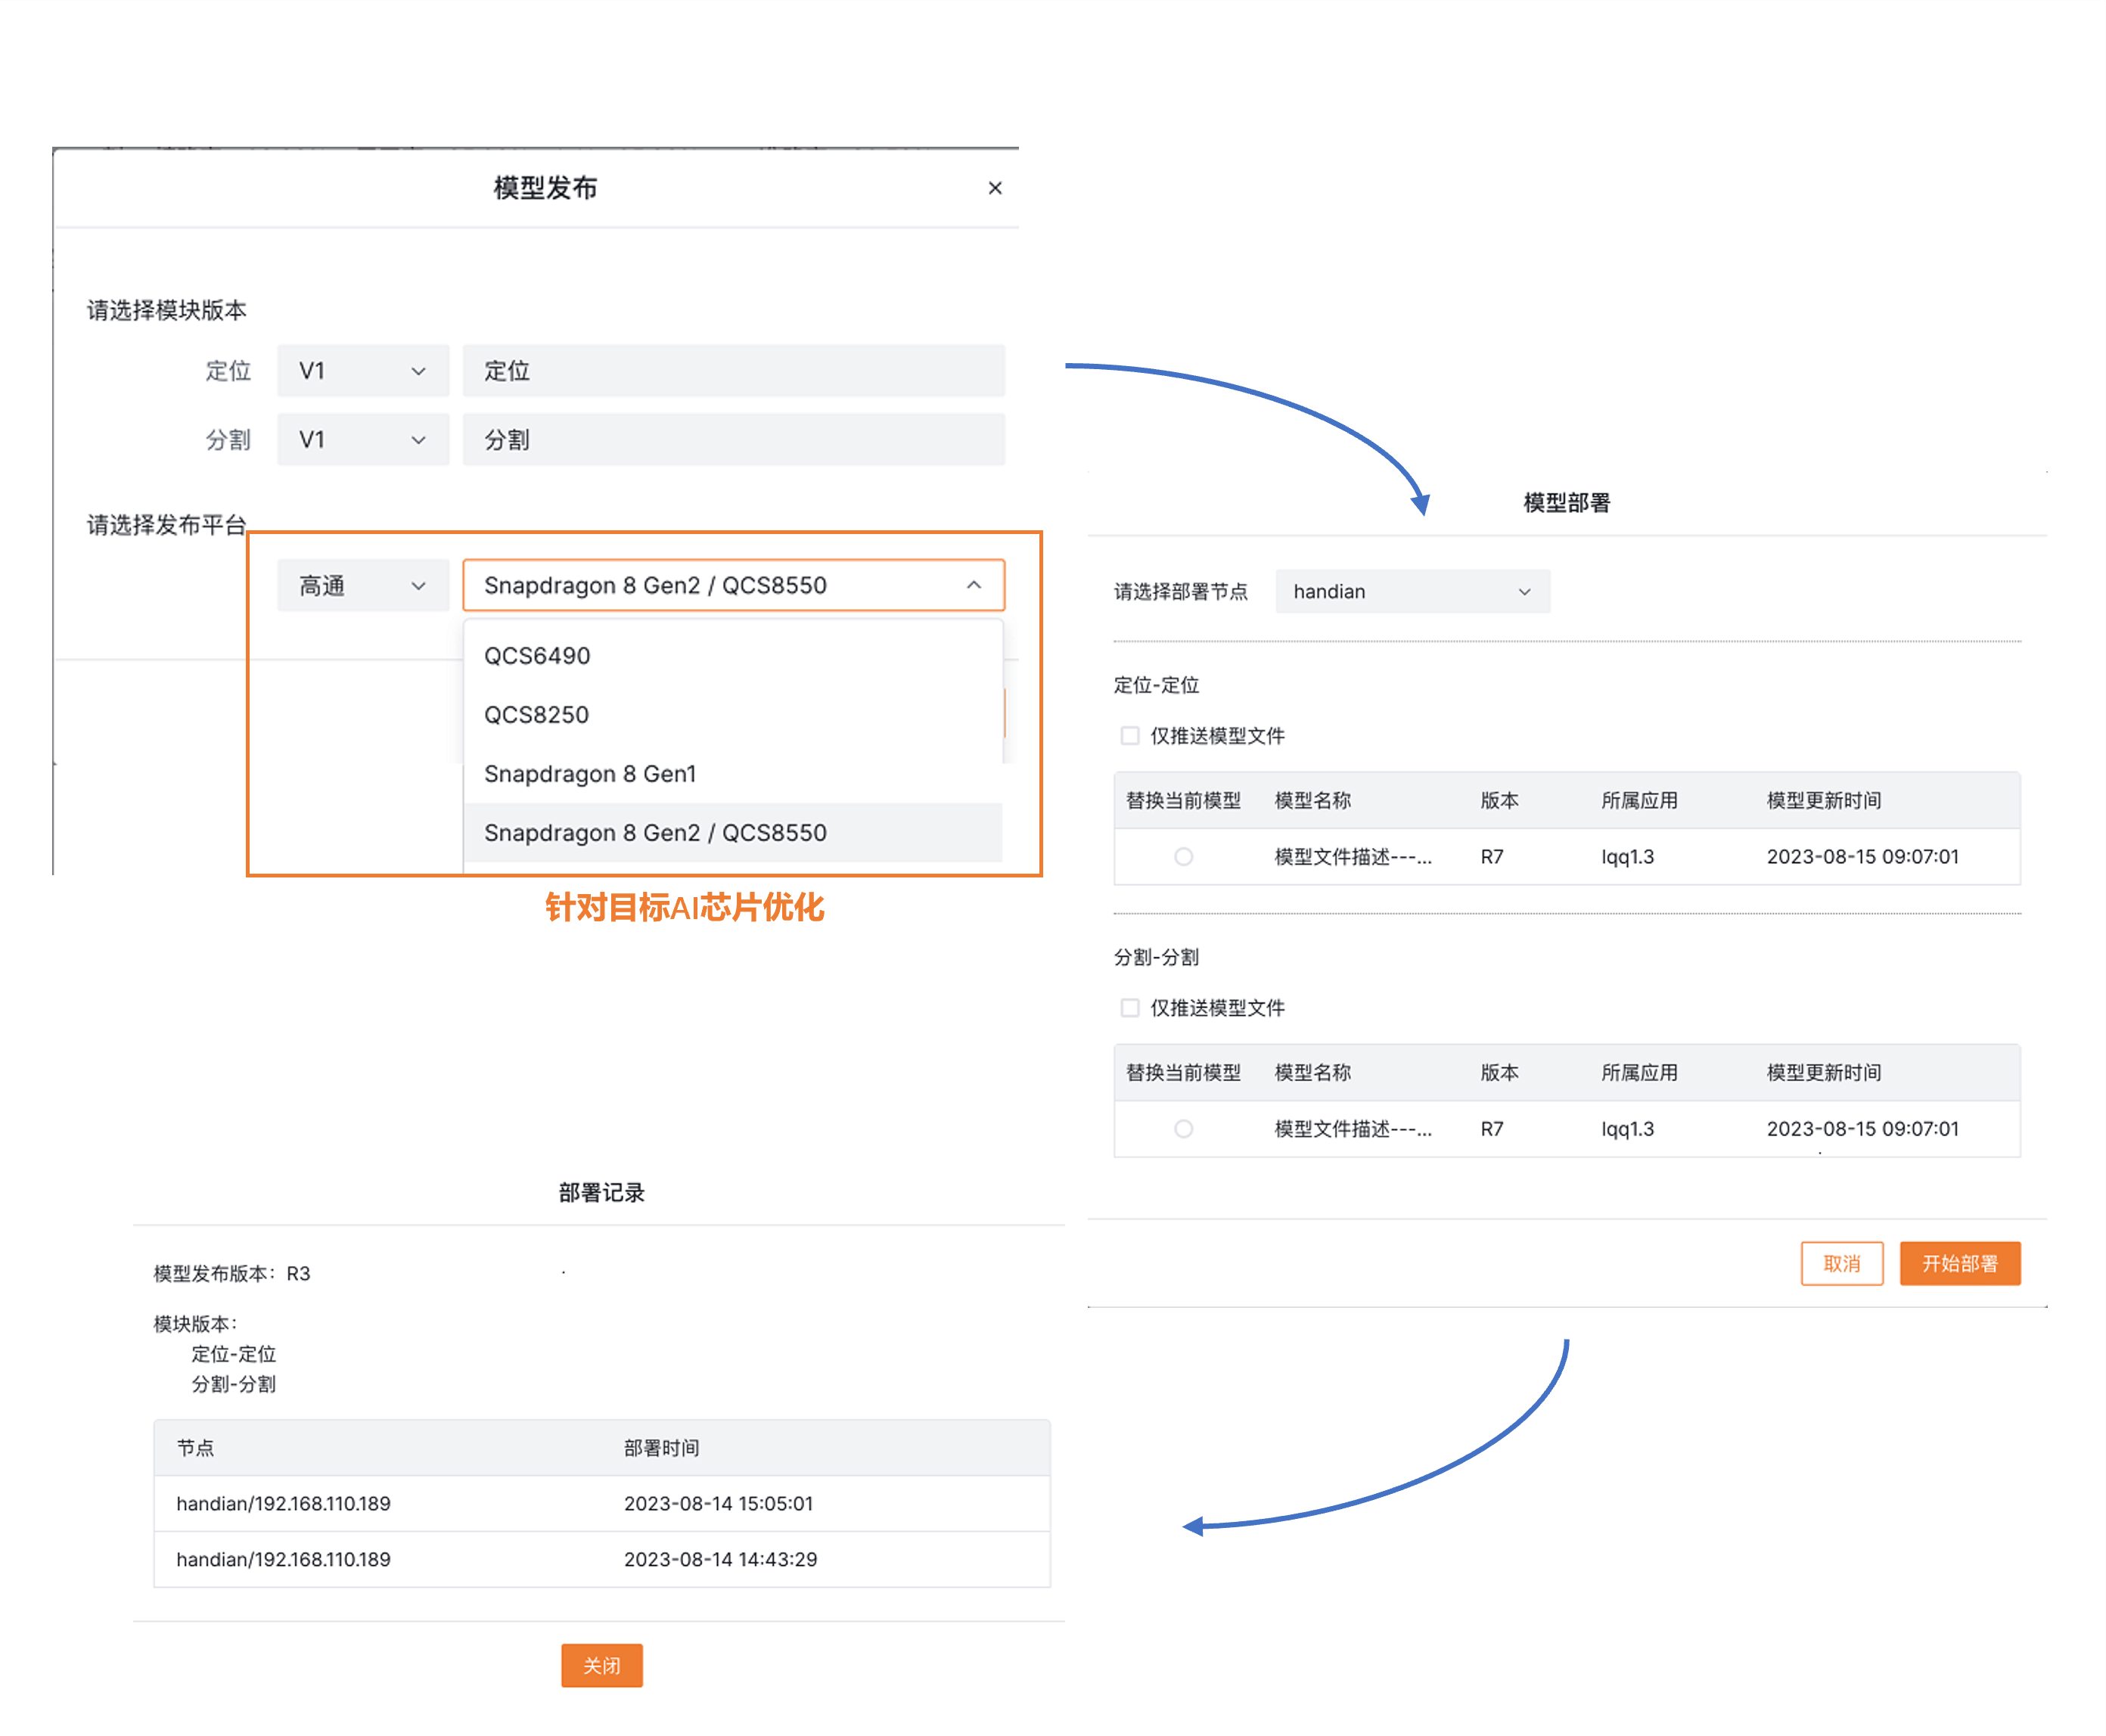The width and height of the screenshot is (2106, 1736).
Task: Select replace-model radio in 定位-定位 table
Action: [x=1183, y=857]
